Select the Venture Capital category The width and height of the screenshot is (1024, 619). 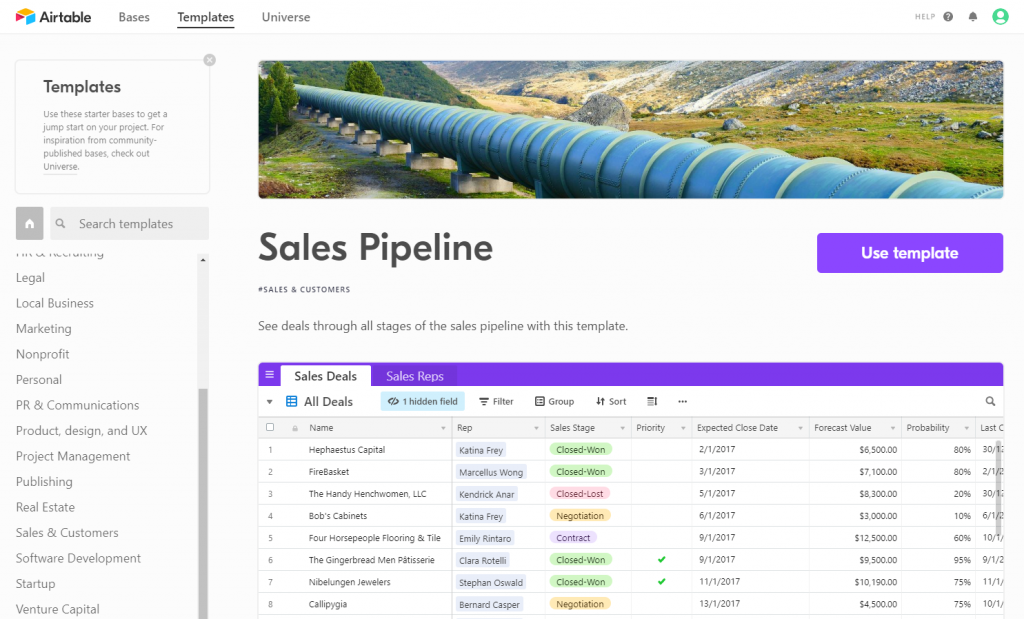coord(57,609)
